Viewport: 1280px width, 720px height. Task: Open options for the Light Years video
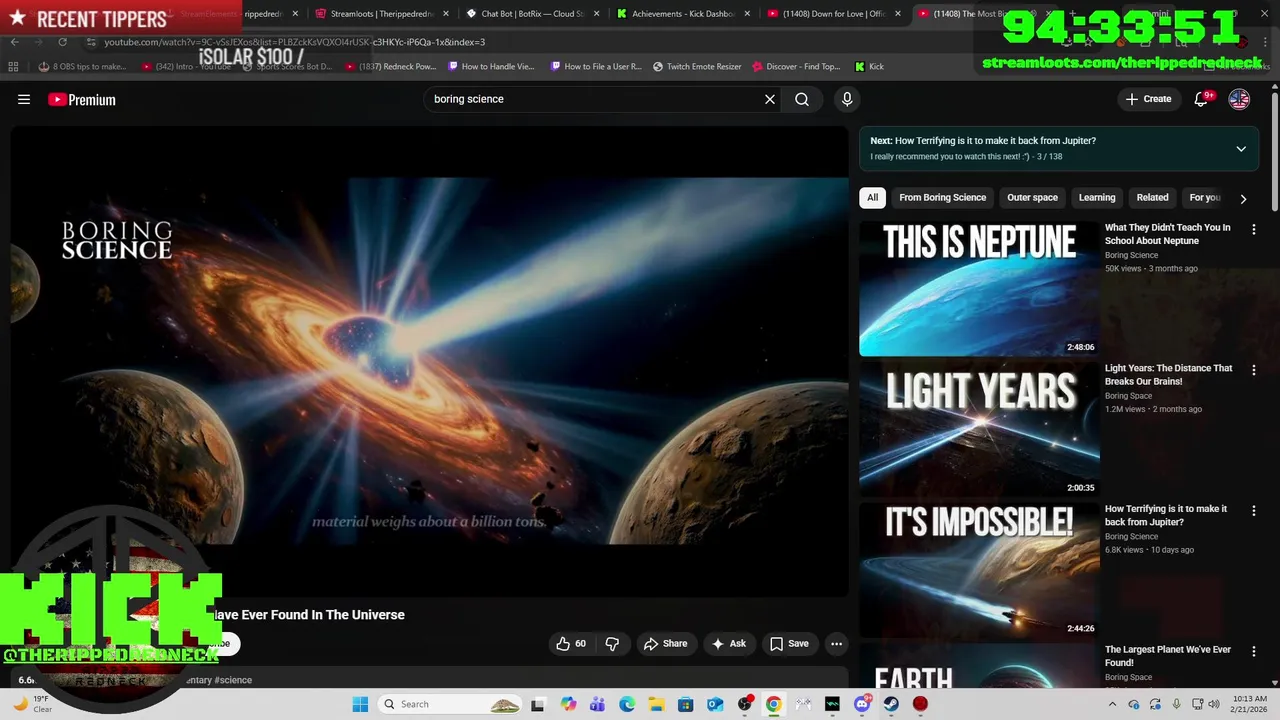point(1254,370)
